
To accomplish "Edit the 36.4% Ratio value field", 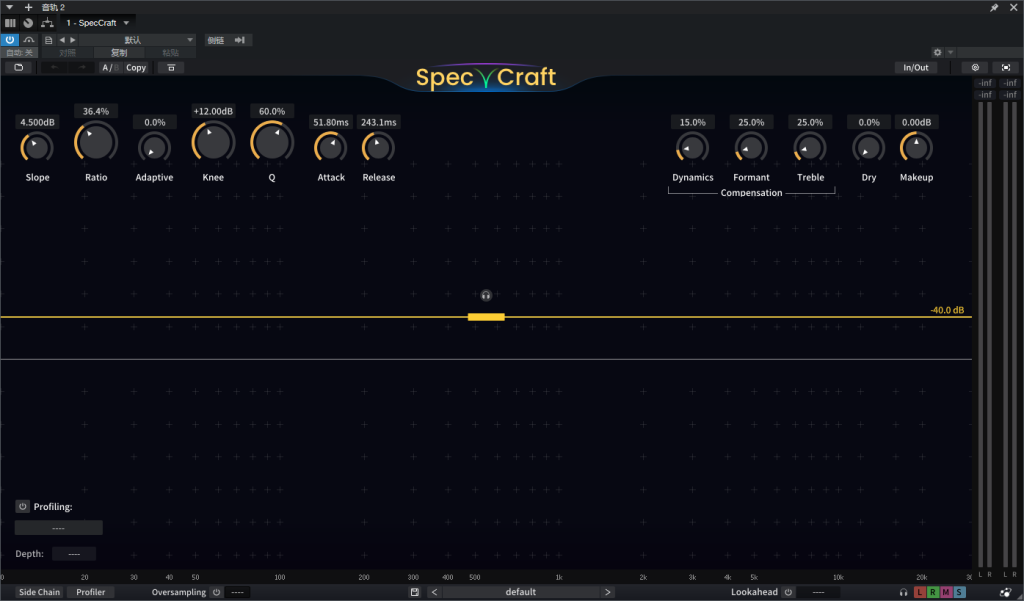I will pyautogui.click(x=96, y=111).
